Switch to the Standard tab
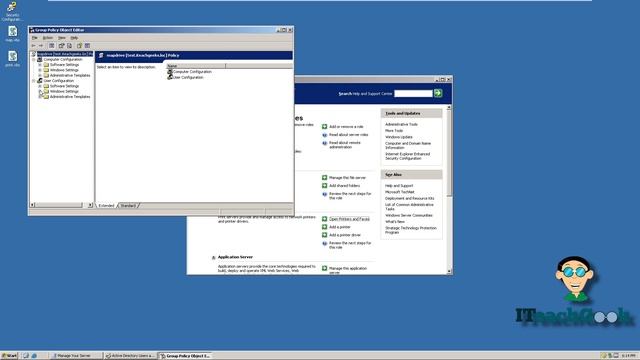The height and width of the screenshot is (360, 640). coord(128,206)
